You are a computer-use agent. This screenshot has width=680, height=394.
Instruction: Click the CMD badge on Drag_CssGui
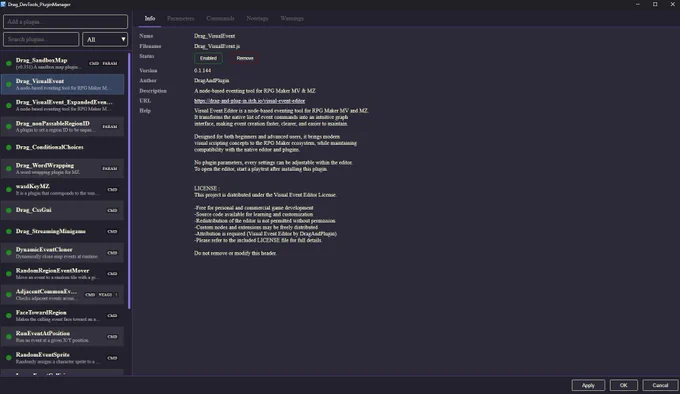click(x=112, y=211)
